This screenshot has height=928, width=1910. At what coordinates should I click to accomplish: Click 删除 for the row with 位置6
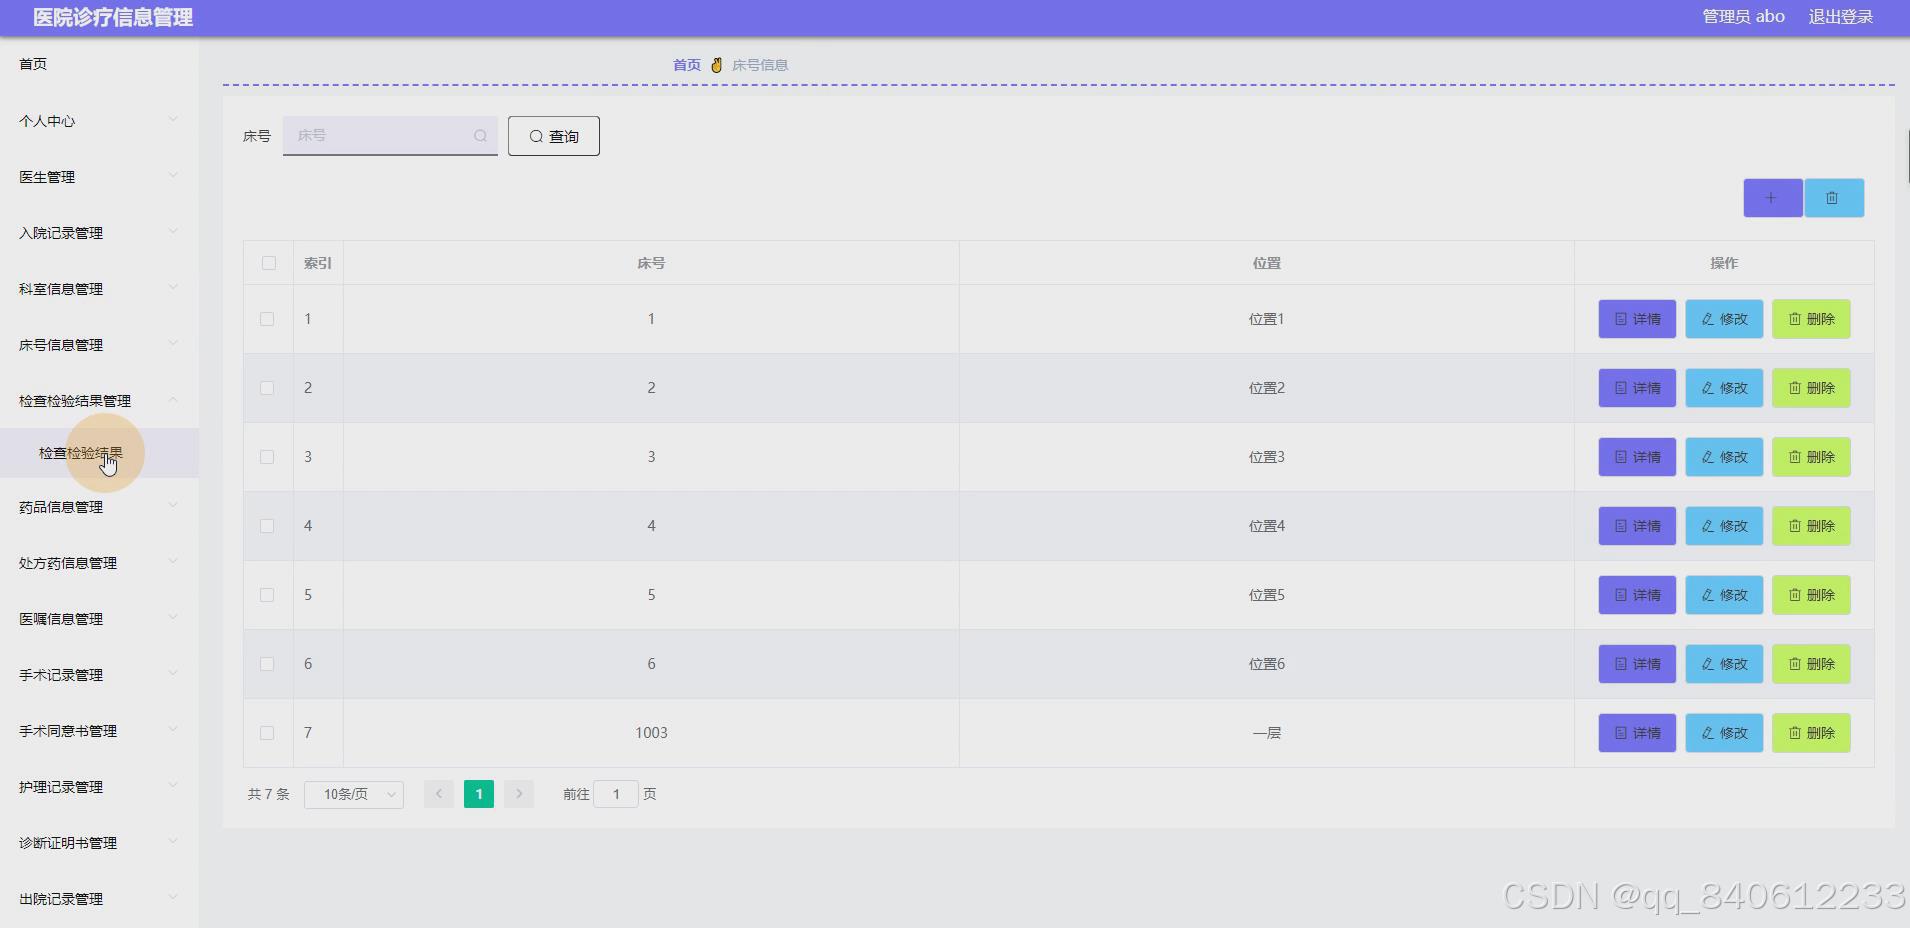[x=1811, y=664]
